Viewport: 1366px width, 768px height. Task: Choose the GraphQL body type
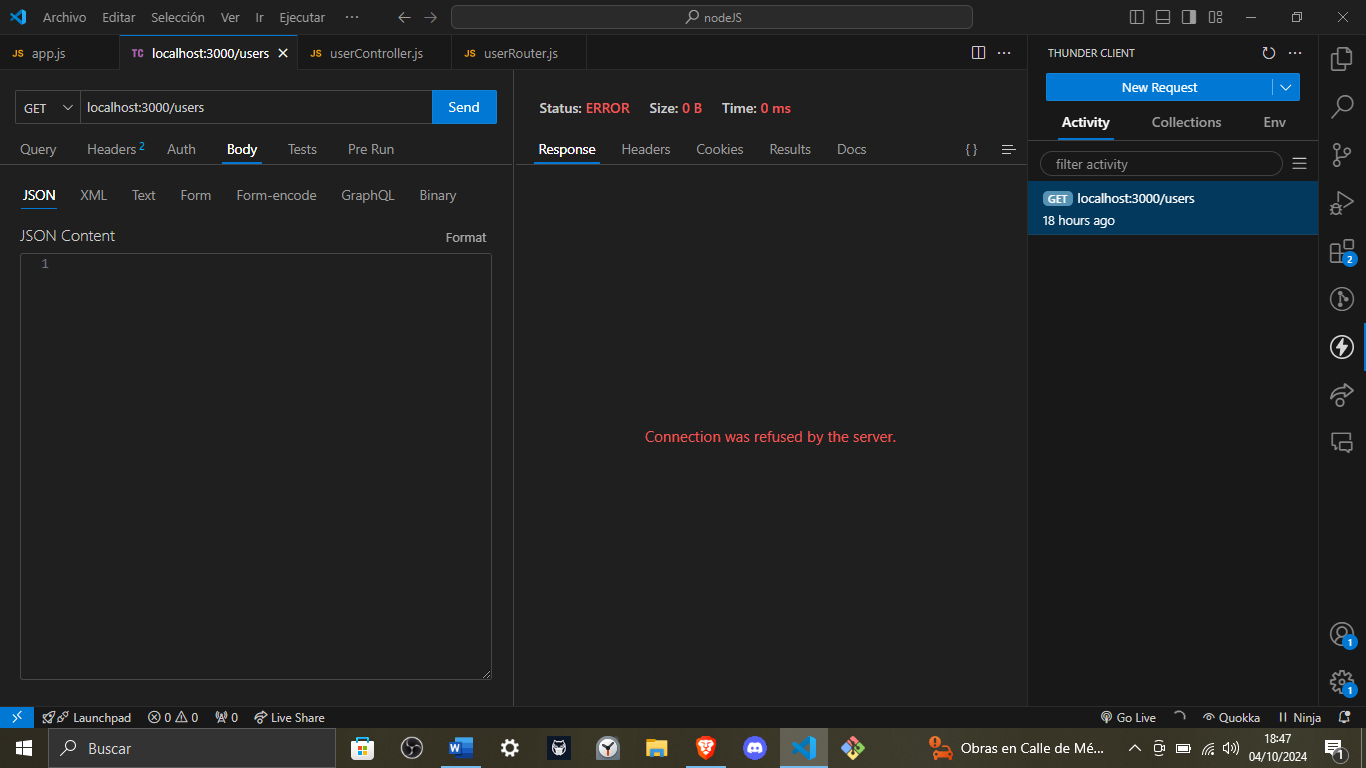(x=367, y=195)
